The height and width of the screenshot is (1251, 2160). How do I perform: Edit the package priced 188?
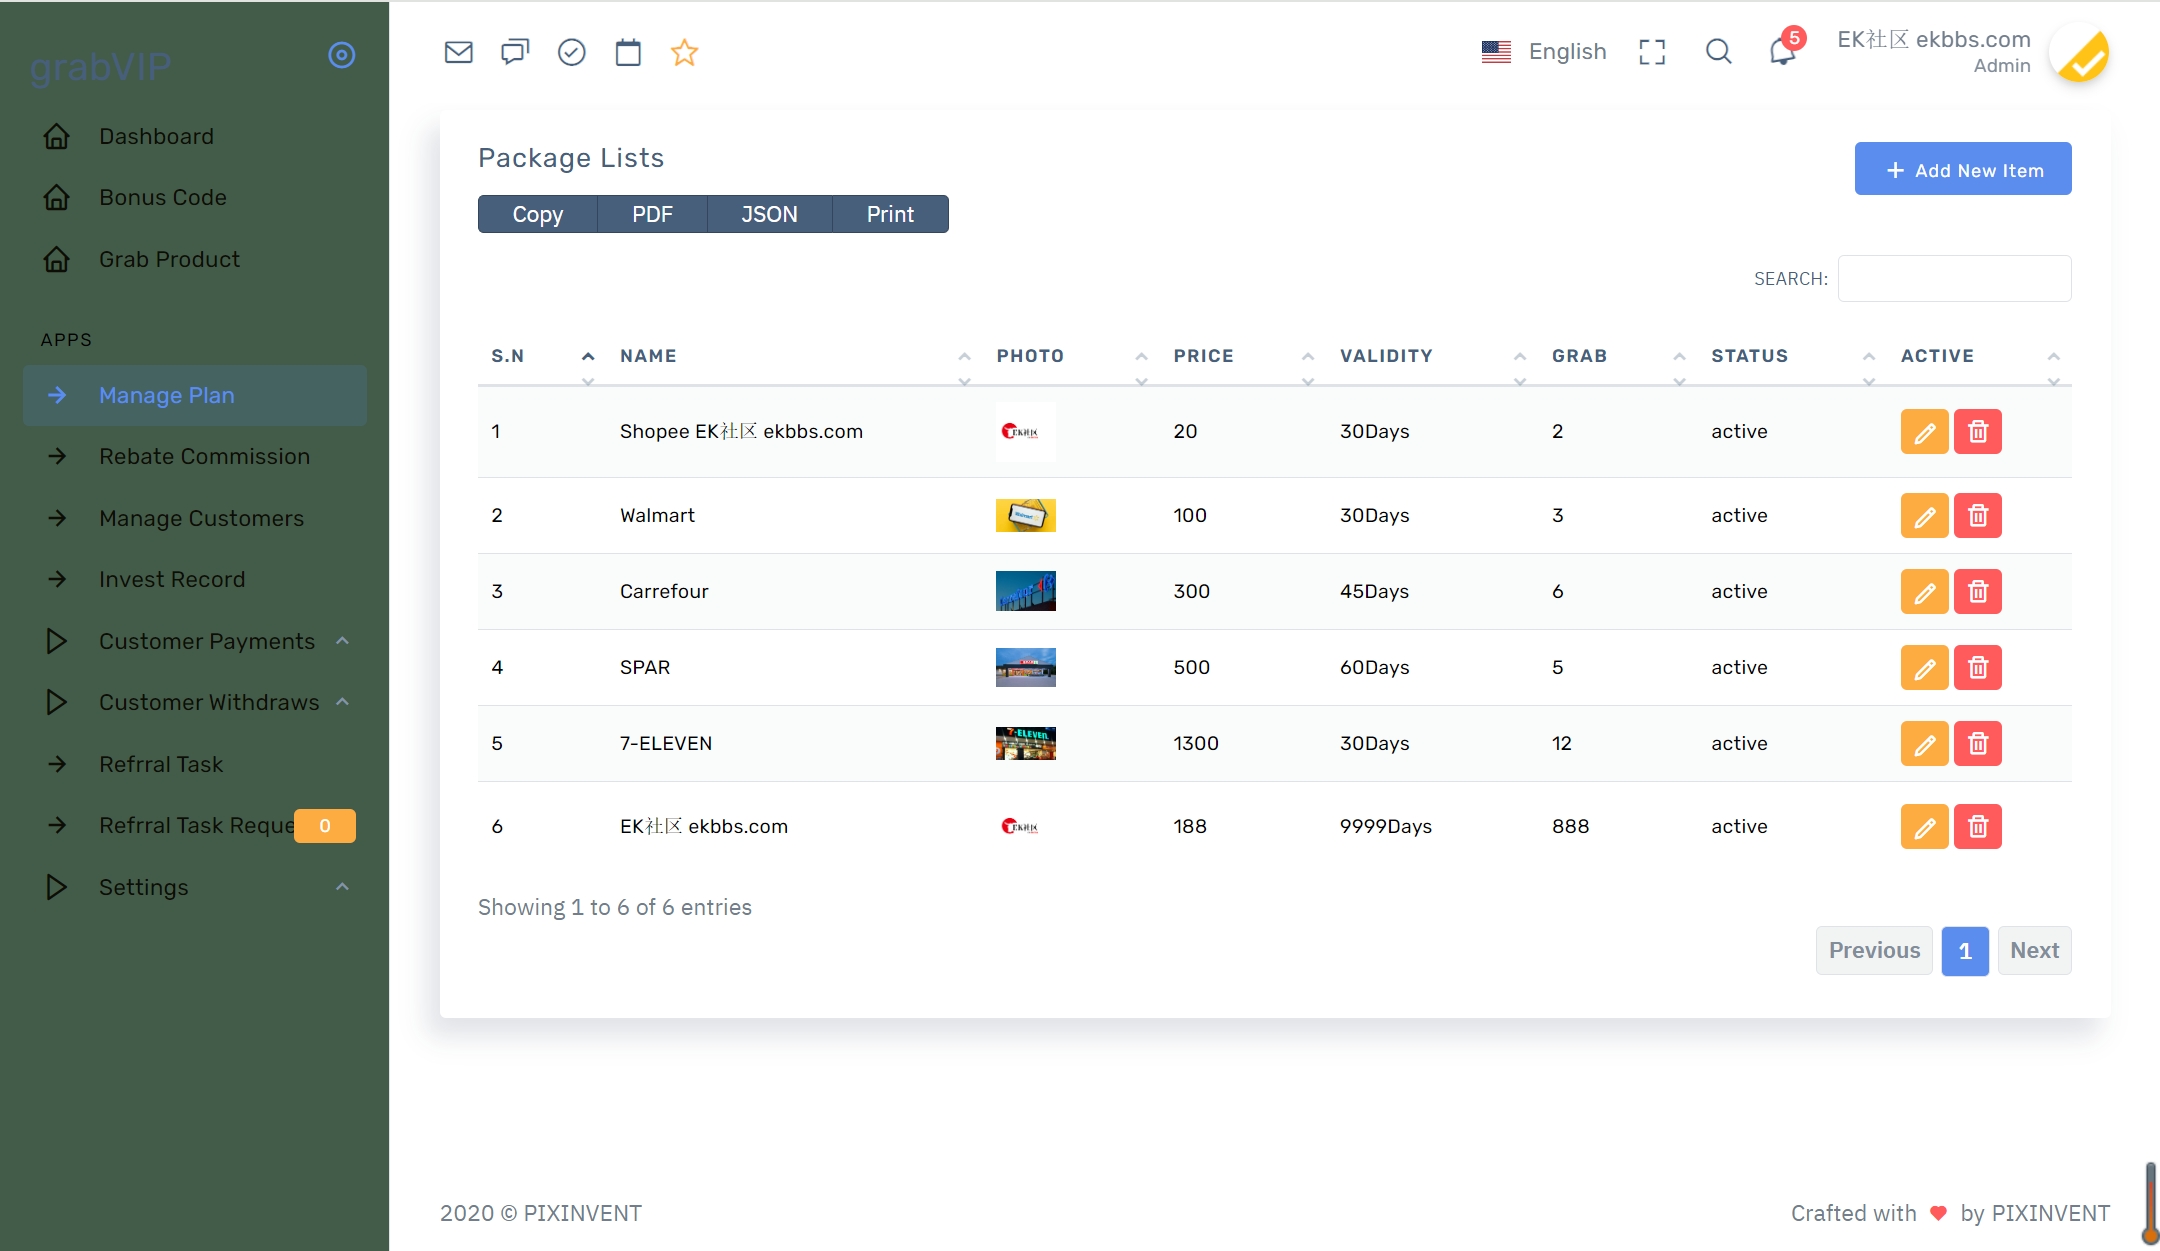(x=1924, y=827)
